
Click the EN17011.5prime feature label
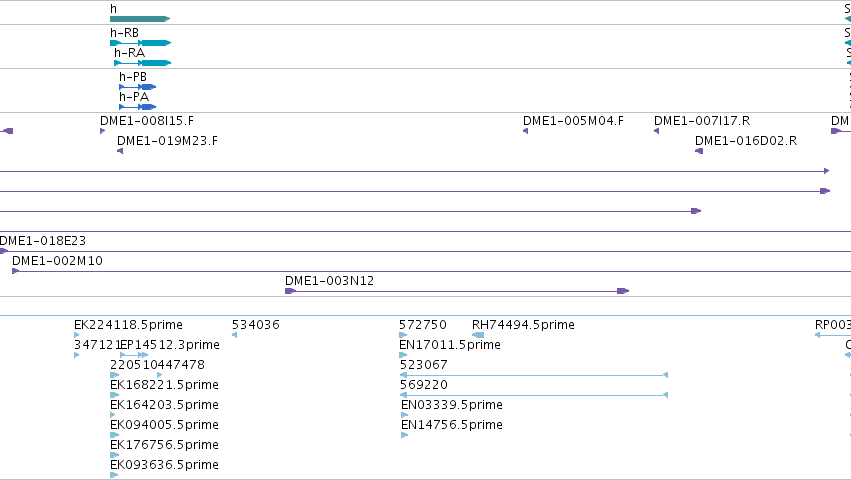[450, 345]
